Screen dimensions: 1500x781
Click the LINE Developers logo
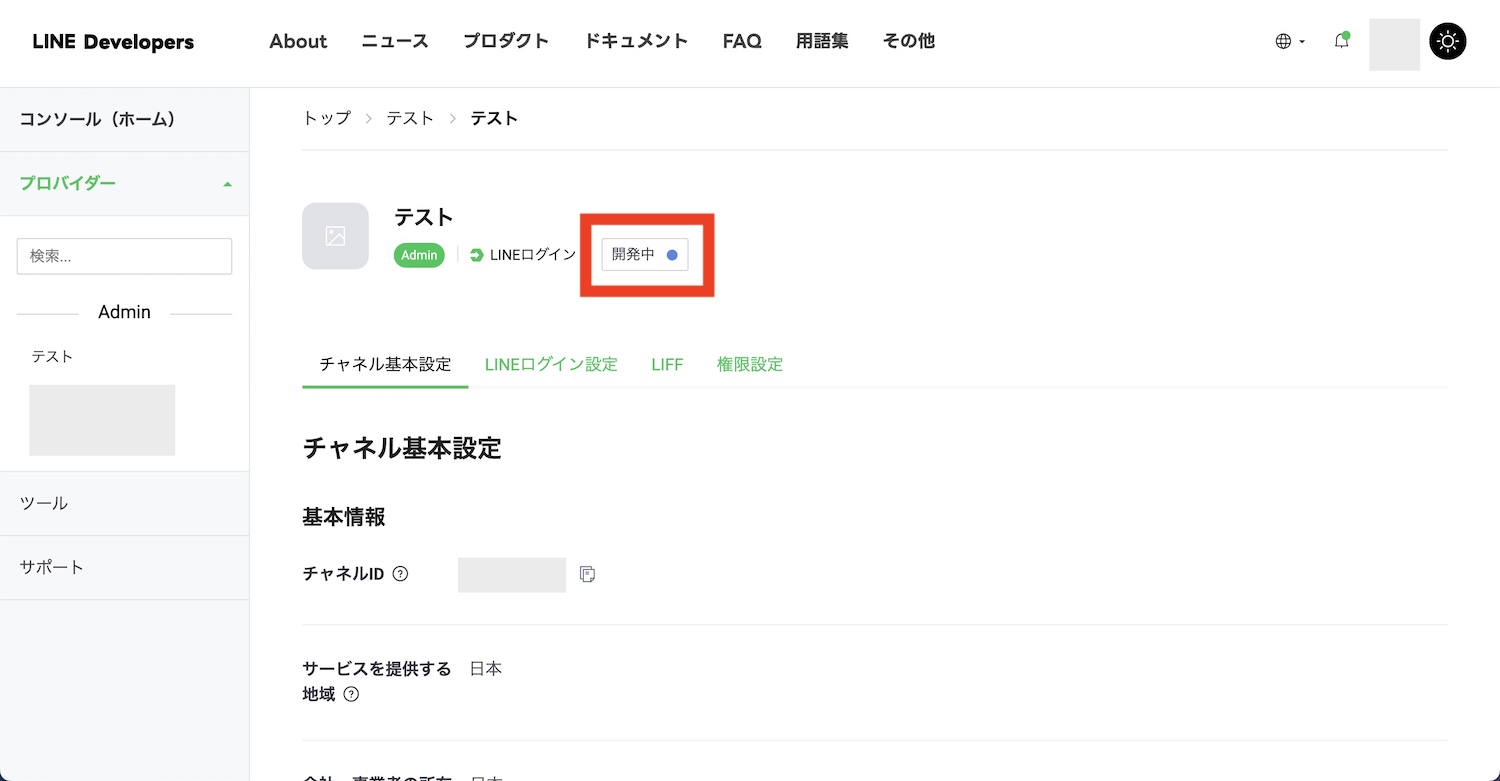[x=113, y=42]
